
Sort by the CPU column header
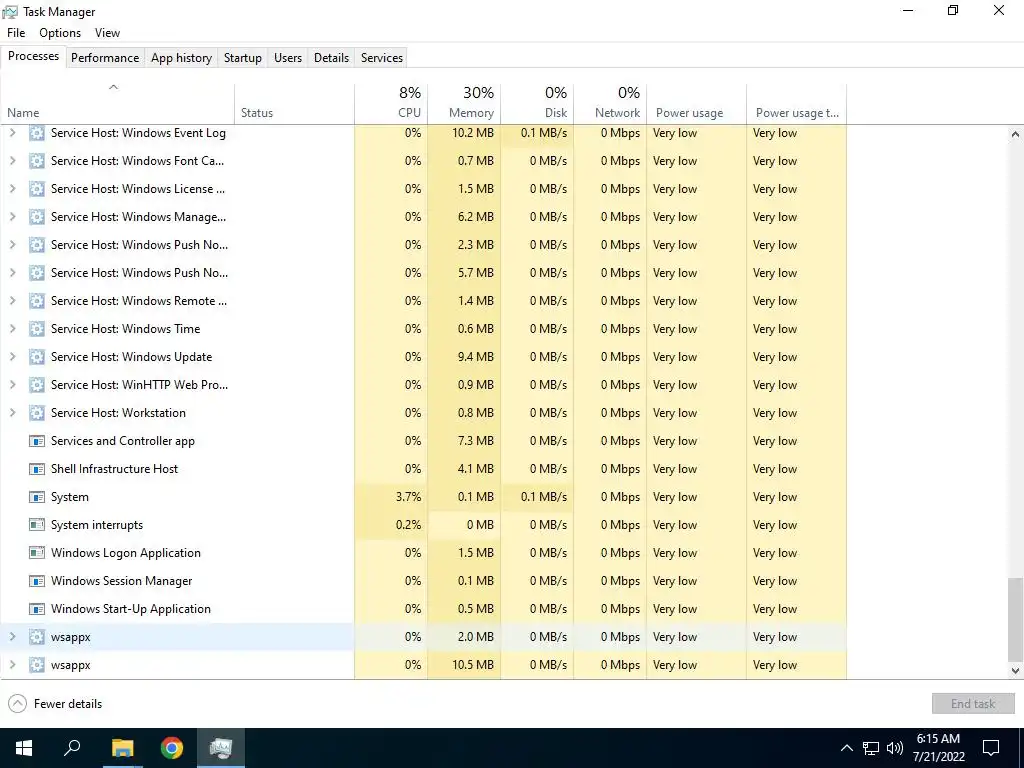tap(391, 104)
